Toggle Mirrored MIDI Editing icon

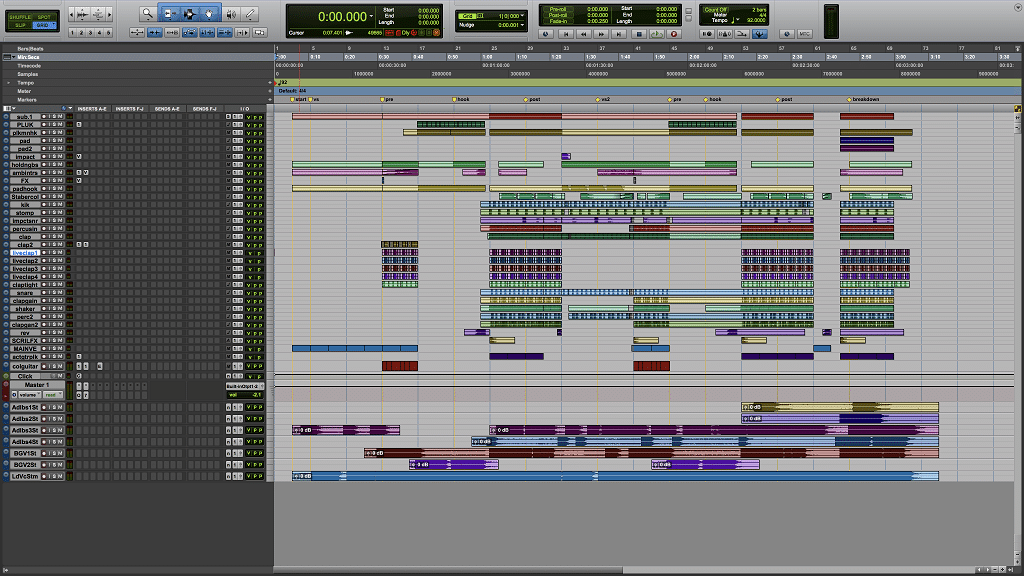[172, 33]
